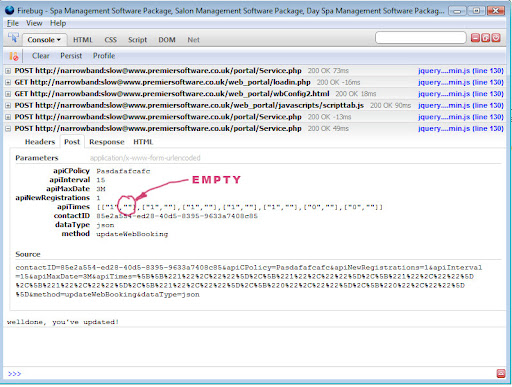Select the apiTimes array value

pos(240,207)
